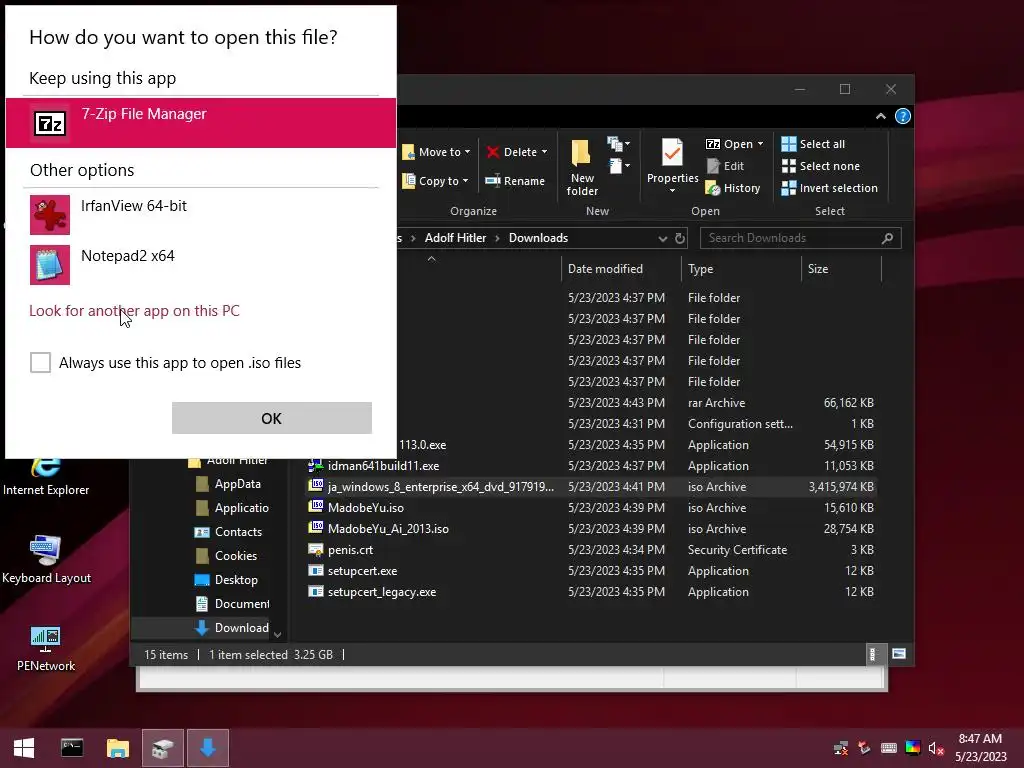Click the network tray icon
The image size is (1024, 768).
coord(841,748)
